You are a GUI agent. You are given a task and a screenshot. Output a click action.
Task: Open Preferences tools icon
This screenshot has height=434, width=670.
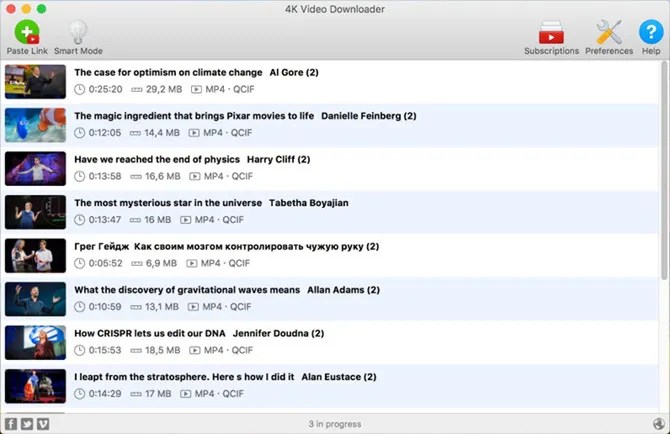[608, 32]
